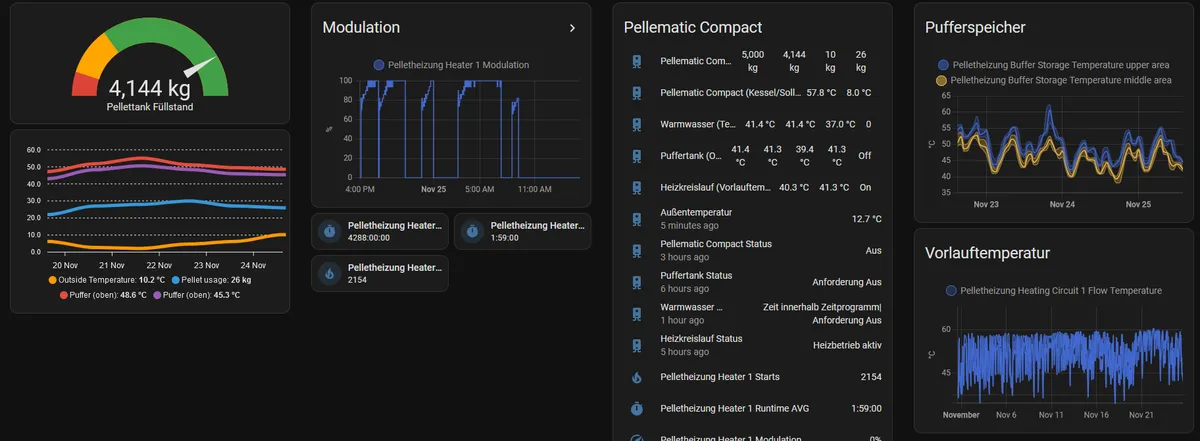Image resolution: width=1200 pixels, height=441 pixels.
Task: Click the 'Pelletheizung Heater 1 Runtime AVG' label
Action: point(734,408)
